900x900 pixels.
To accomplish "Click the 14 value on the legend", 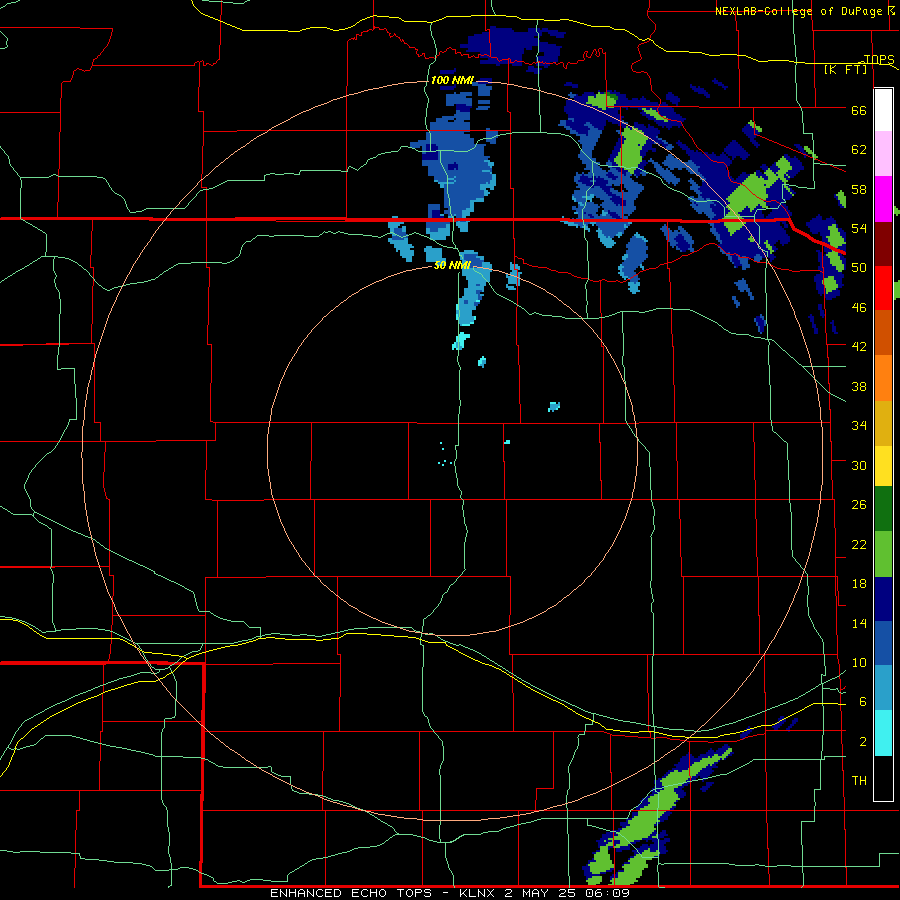I will [x=859, y=623].
